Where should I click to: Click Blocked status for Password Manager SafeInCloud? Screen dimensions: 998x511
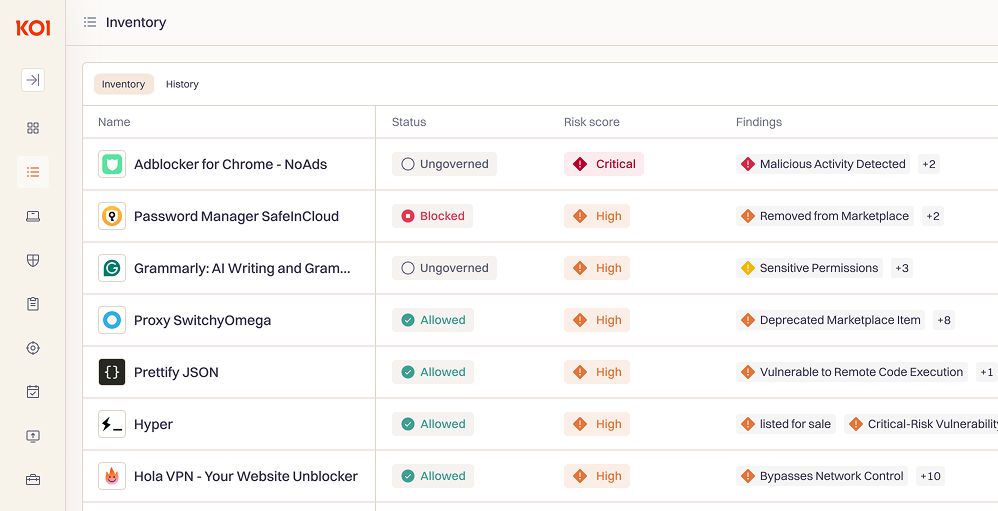pyautogui.click(x=432, y=216)
